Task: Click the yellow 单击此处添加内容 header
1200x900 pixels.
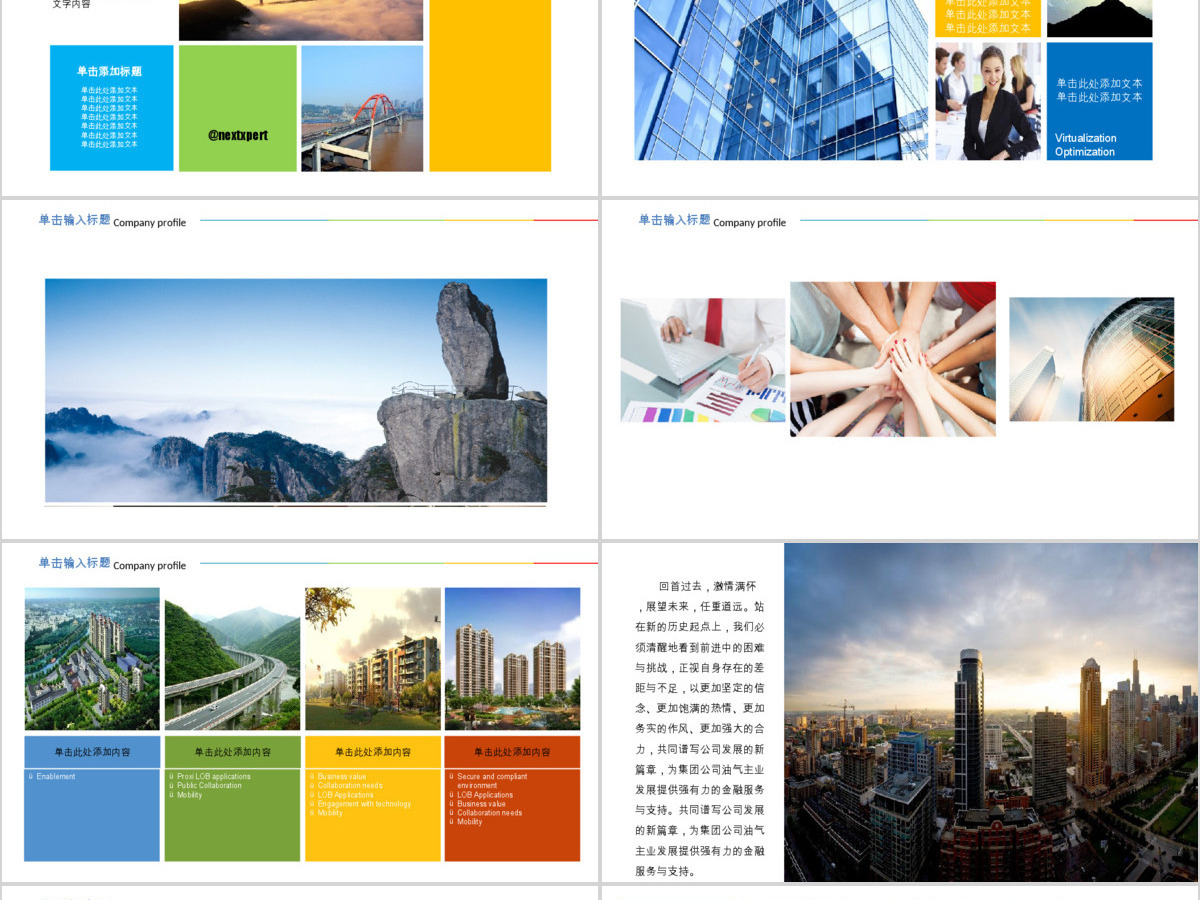Action: (x=372, y=752)
